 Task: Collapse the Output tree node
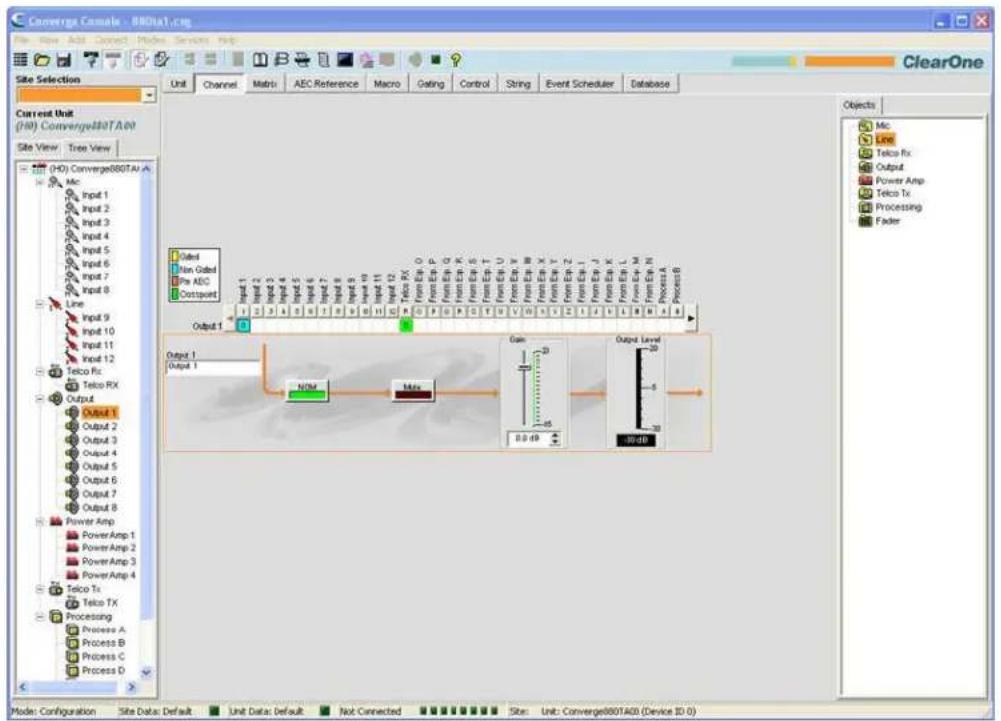coord(40,399)
